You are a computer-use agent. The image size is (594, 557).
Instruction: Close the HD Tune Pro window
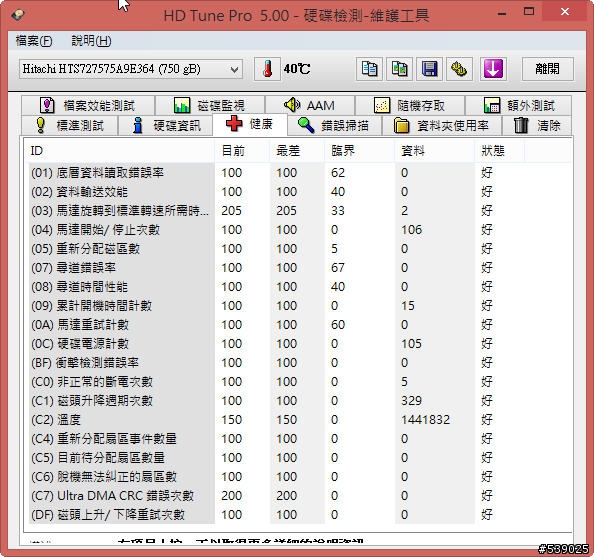565,12
